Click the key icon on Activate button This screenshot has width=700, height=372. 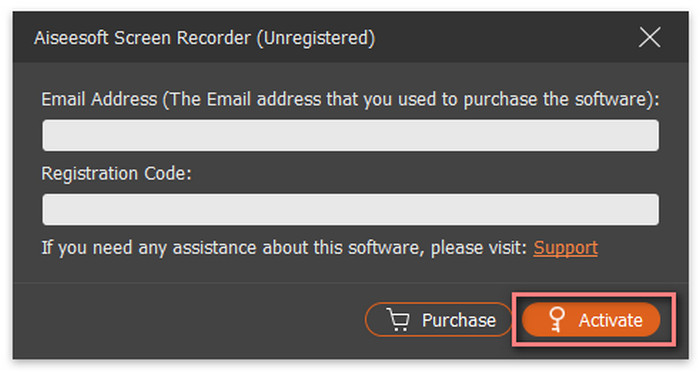[x=556, y=320]
